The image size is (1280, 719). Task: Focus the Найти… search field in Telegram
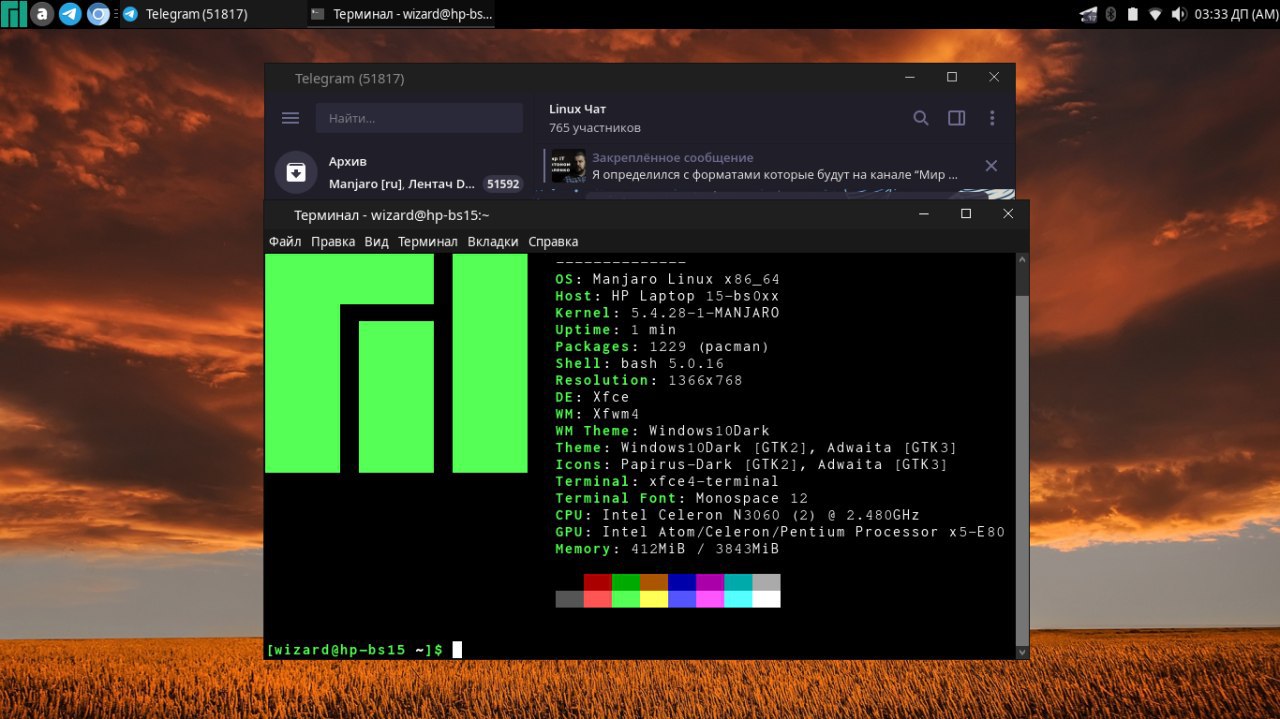click(419, 118)
